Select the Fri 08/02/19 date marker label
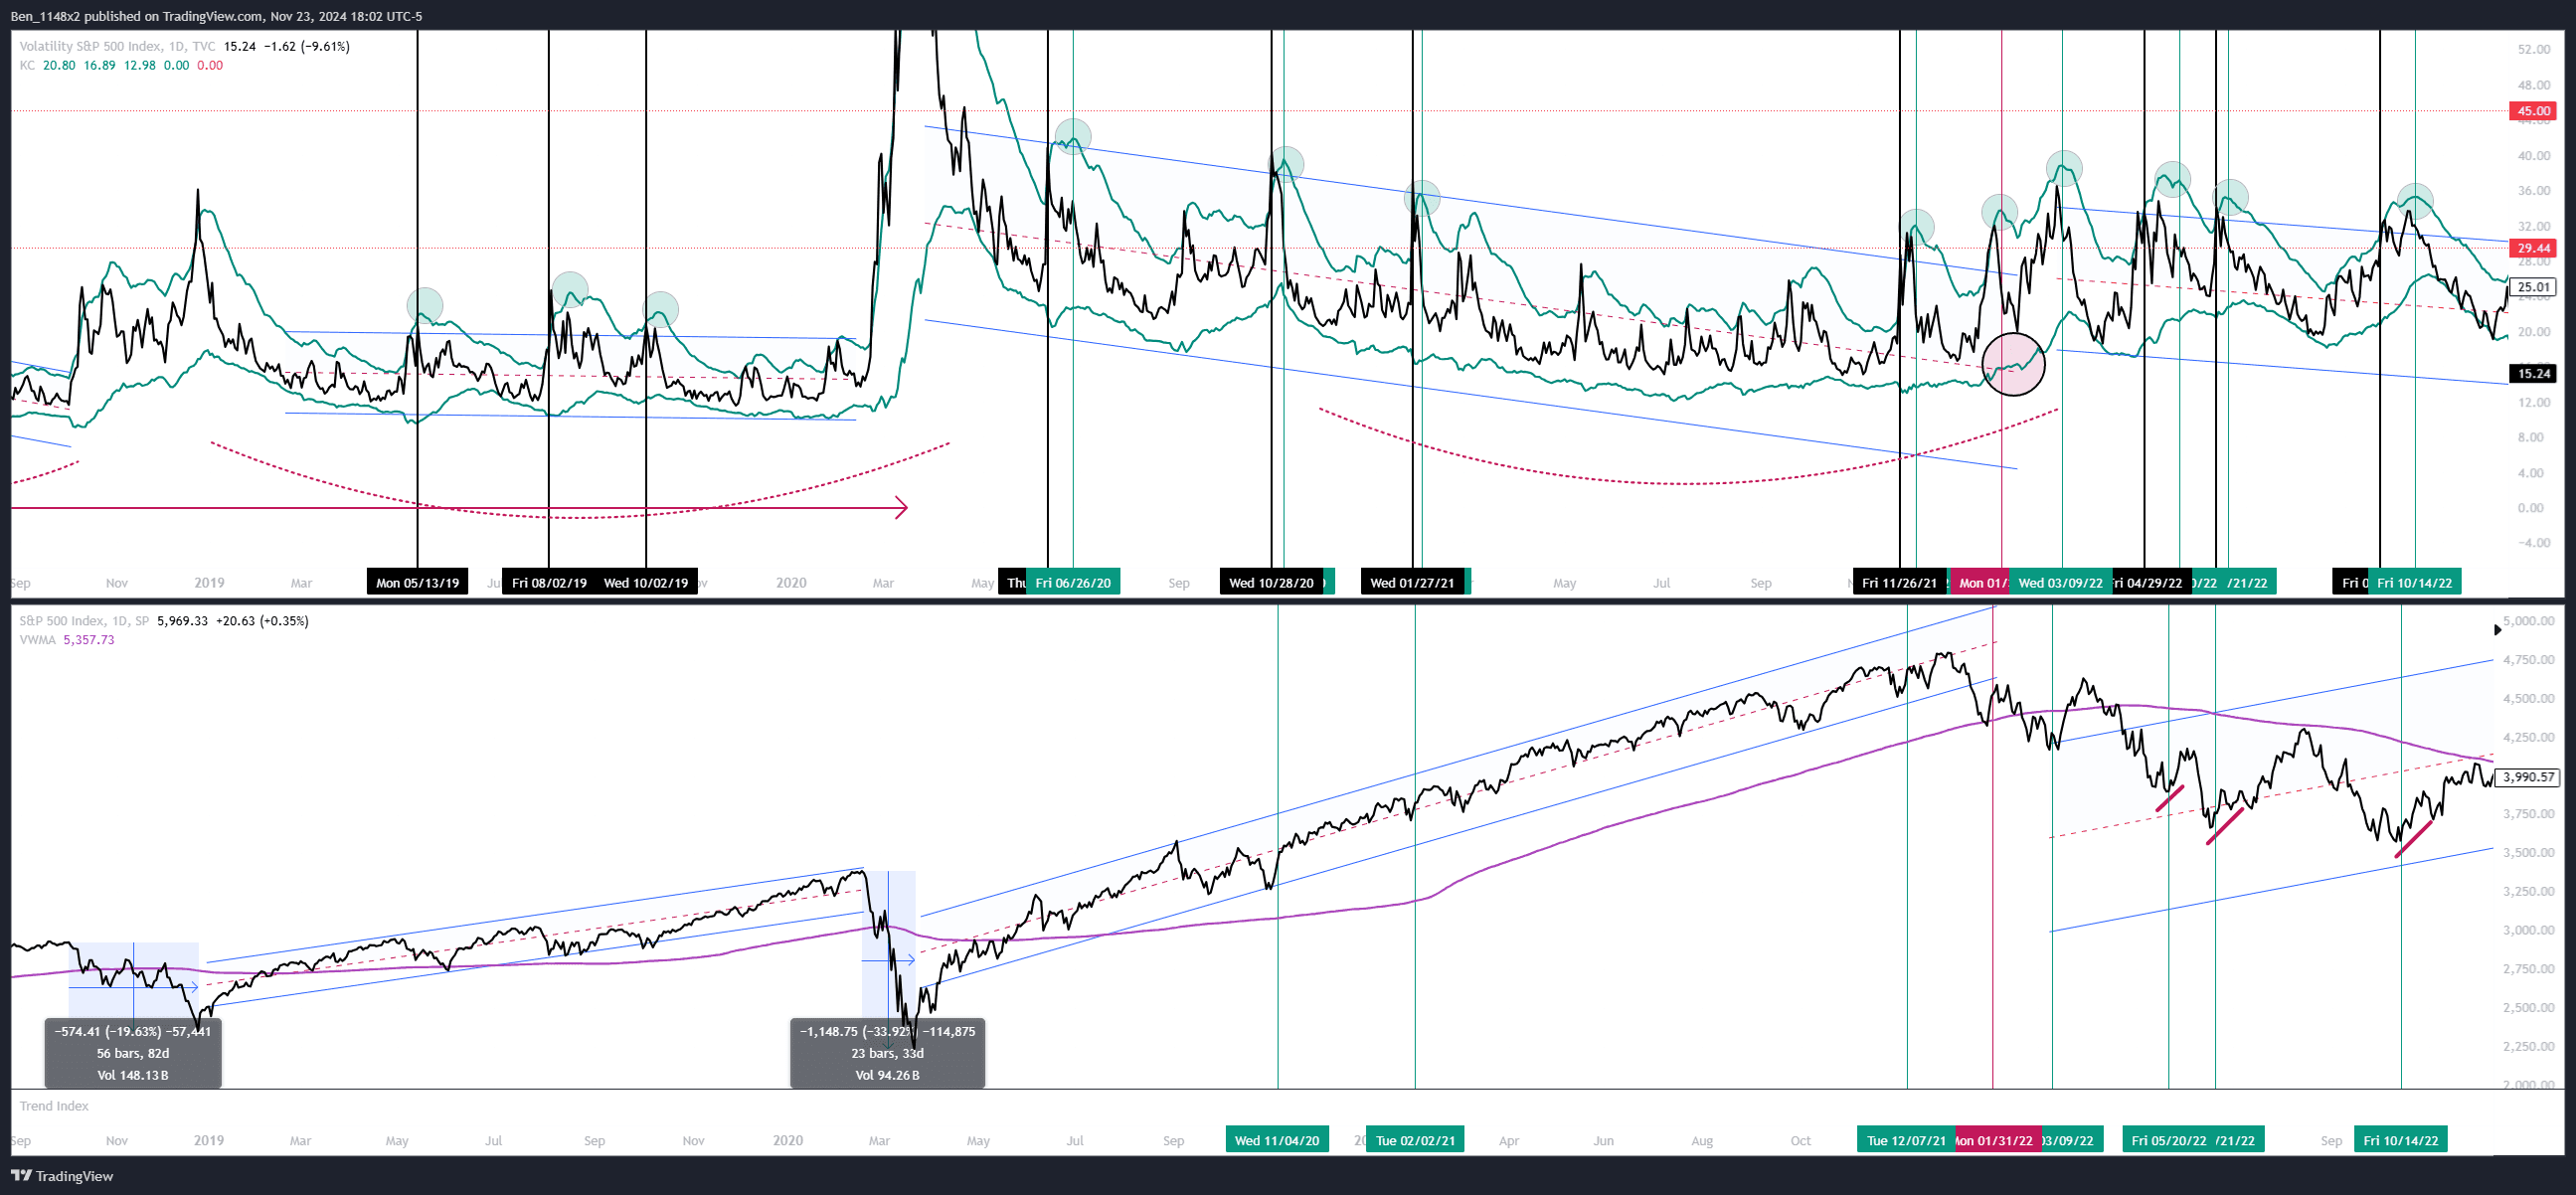The image size is (2576, 1195). click(549, 582)
